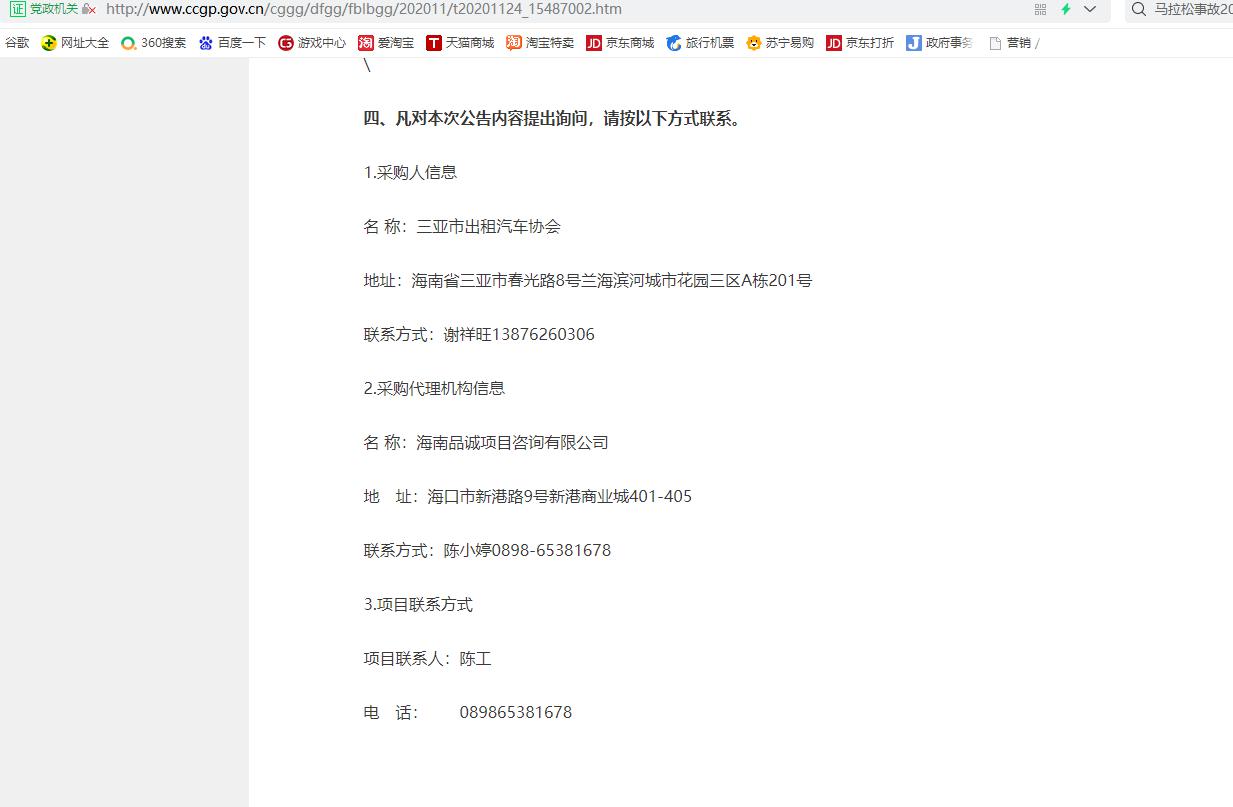The image size is (1233, 807).
Task: Click the 网址大全 bookmark favicon
Action: coord(48,43)
